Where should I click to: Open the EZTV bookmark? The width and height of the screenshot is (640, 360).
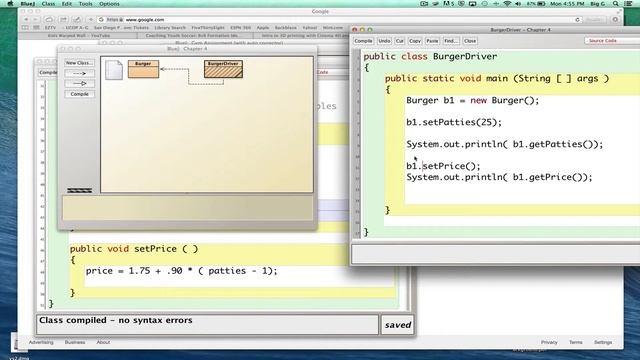(50, 28)
